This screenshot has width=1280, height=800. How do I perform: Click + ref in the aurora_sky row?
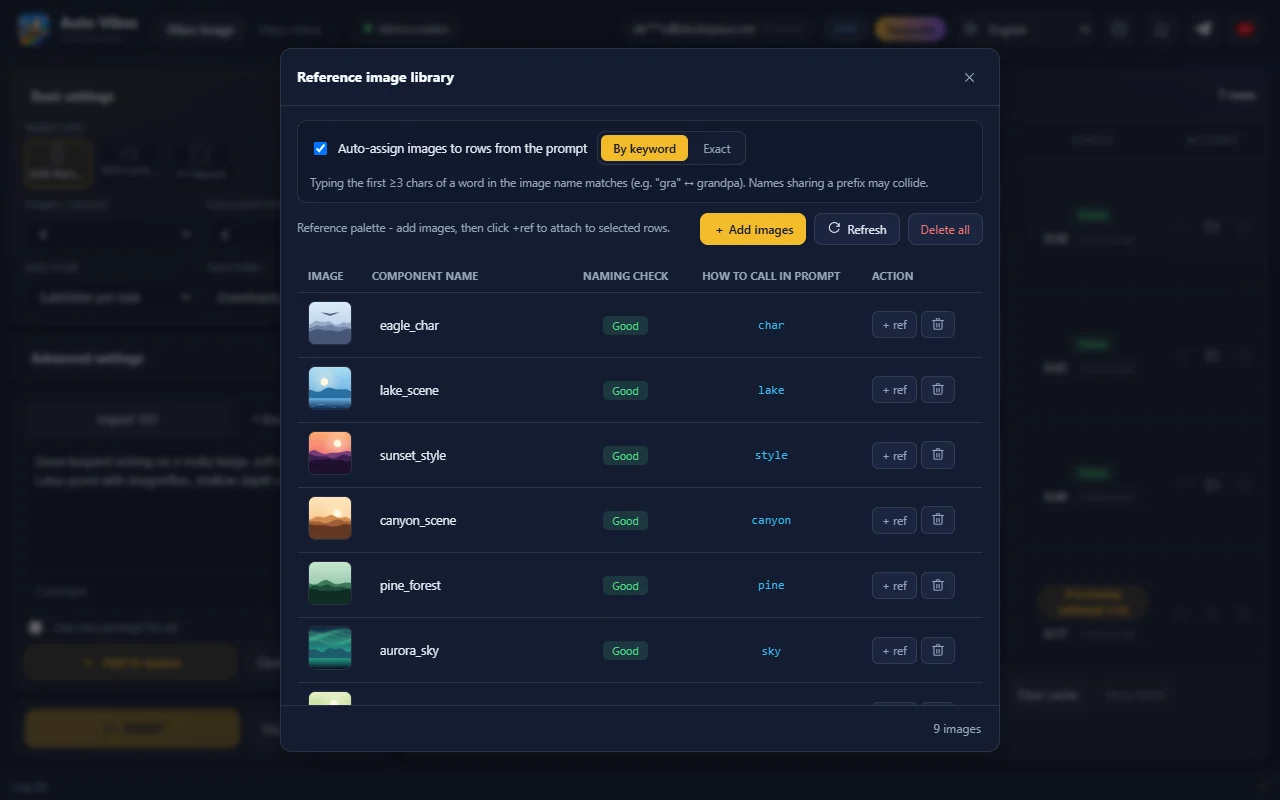pos(894,650)
